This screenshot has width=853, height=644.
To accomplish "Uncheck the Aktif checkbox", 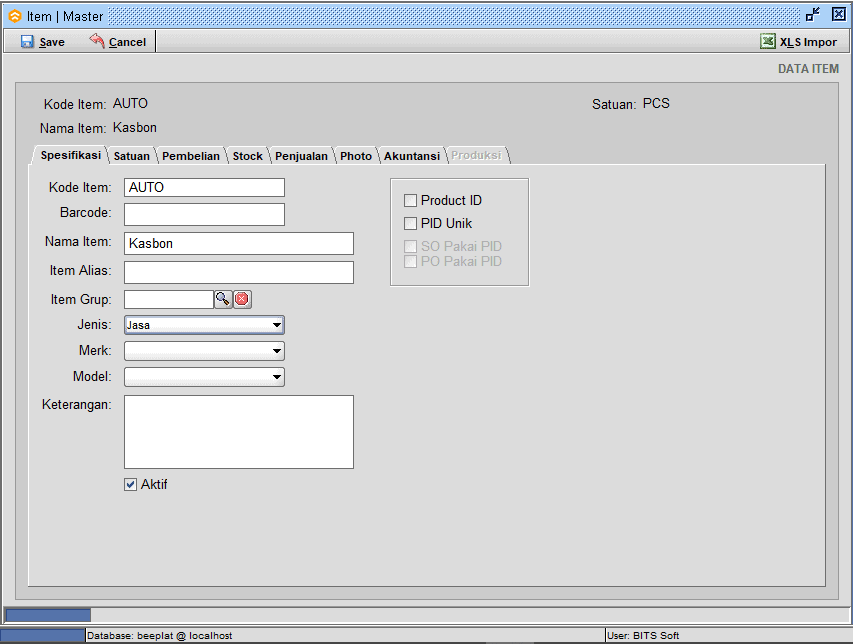I will click(130, 485).
